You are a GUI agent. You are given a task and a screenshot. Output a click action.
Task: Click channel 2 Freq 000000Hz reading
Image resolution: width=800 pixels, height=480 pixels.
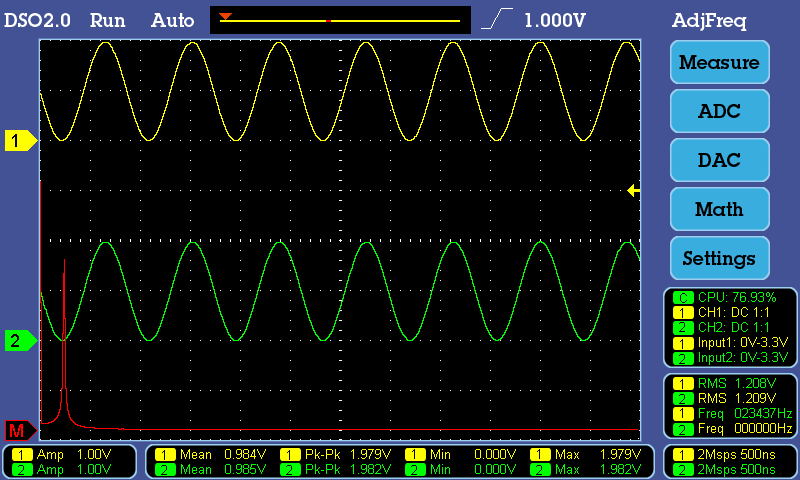point(745,428)
